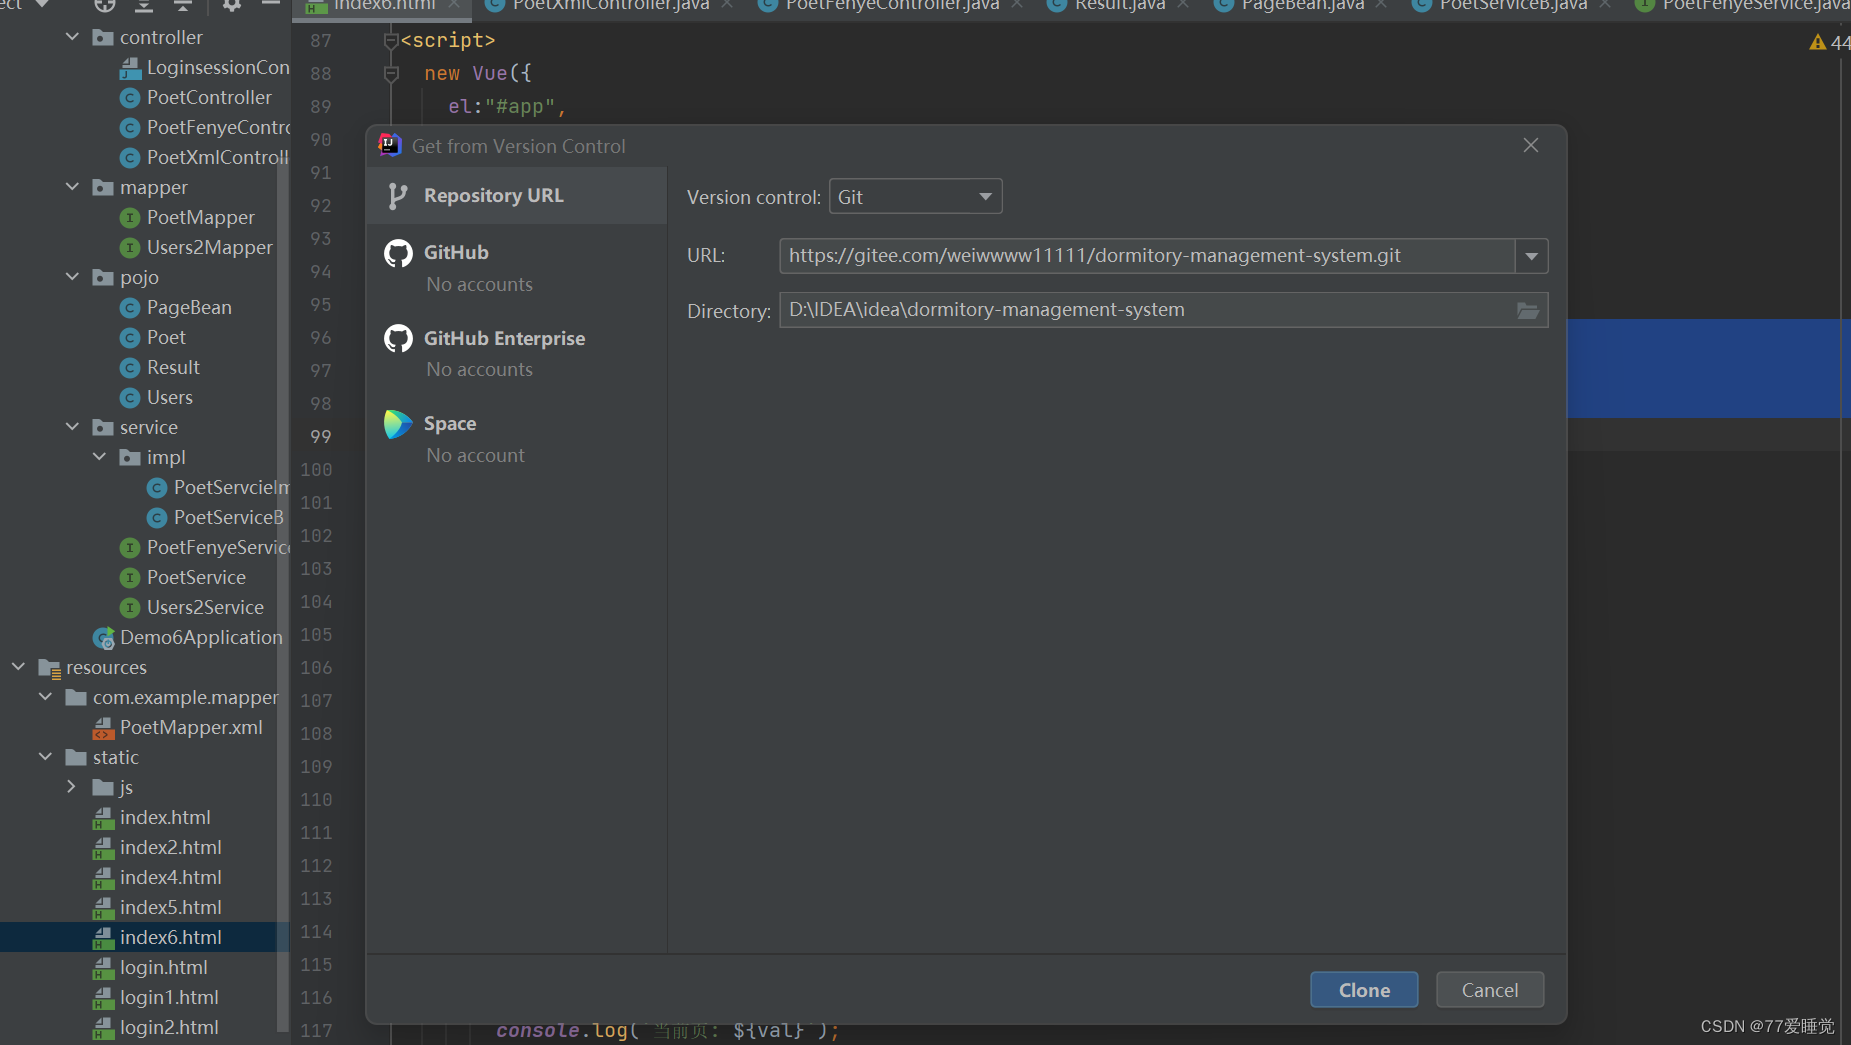
Task: Open PoetMapper interface in project tree
Action: tap(187, 217)
